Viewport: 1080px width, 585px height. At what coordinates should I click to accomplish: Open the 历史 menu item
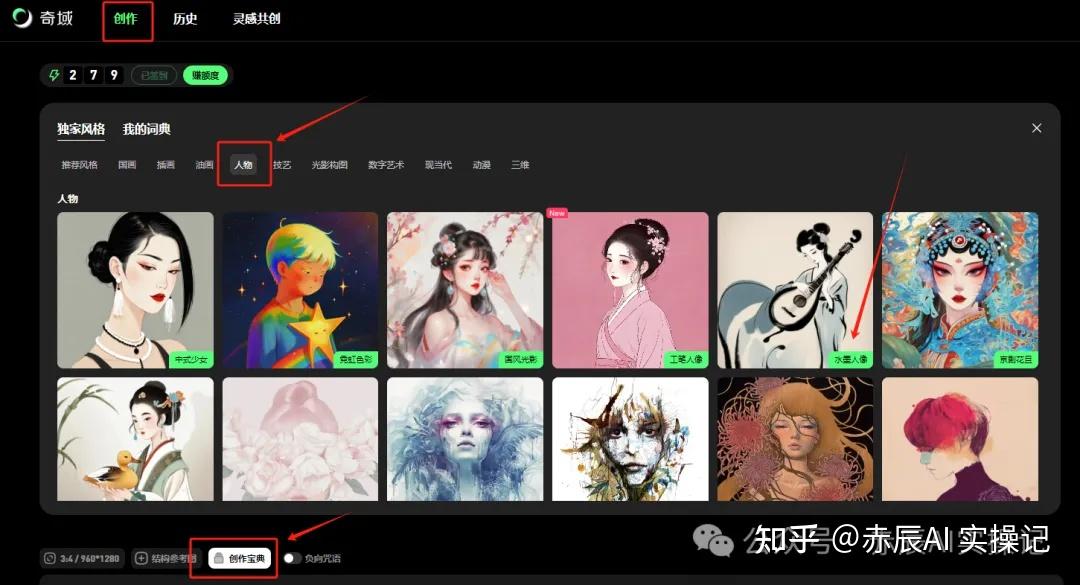[x=184, y=18]
